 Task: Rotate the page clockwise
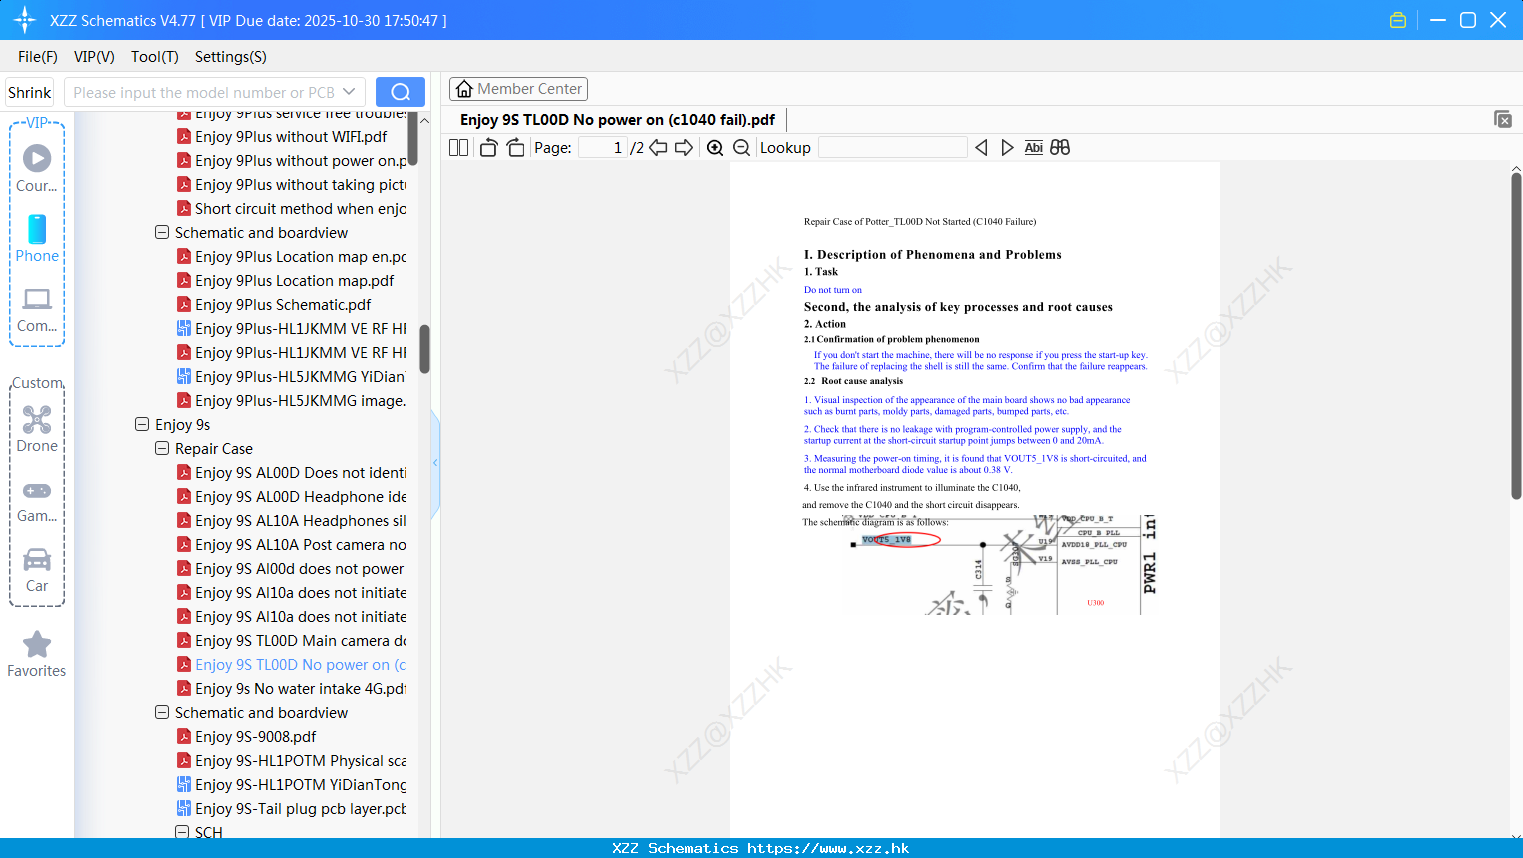point(515,148)
